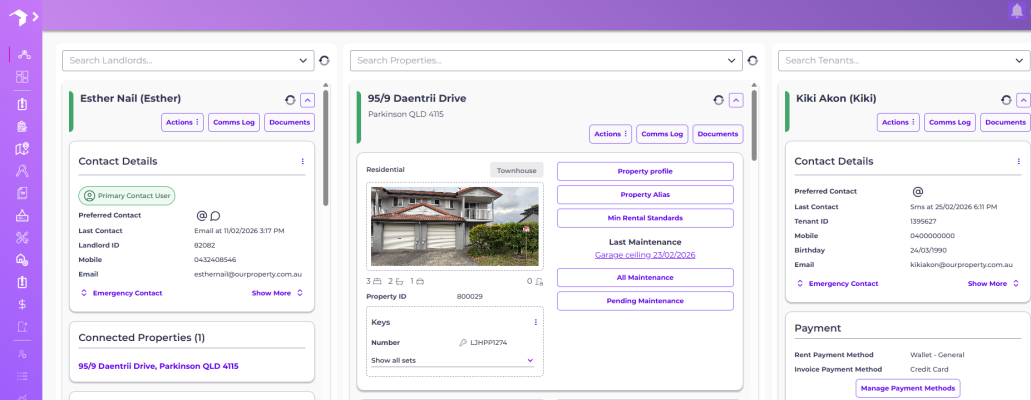1031x400 pixels.
Task: Open the Keys section three-dot menu
Action: point(535,322)
